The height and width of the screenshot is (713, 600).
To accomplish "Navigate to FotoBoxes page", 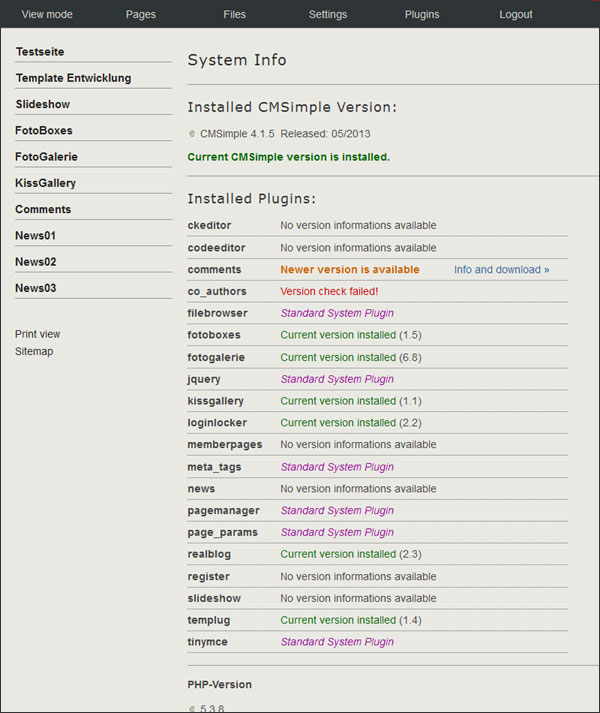I will (x=44, y=131).
